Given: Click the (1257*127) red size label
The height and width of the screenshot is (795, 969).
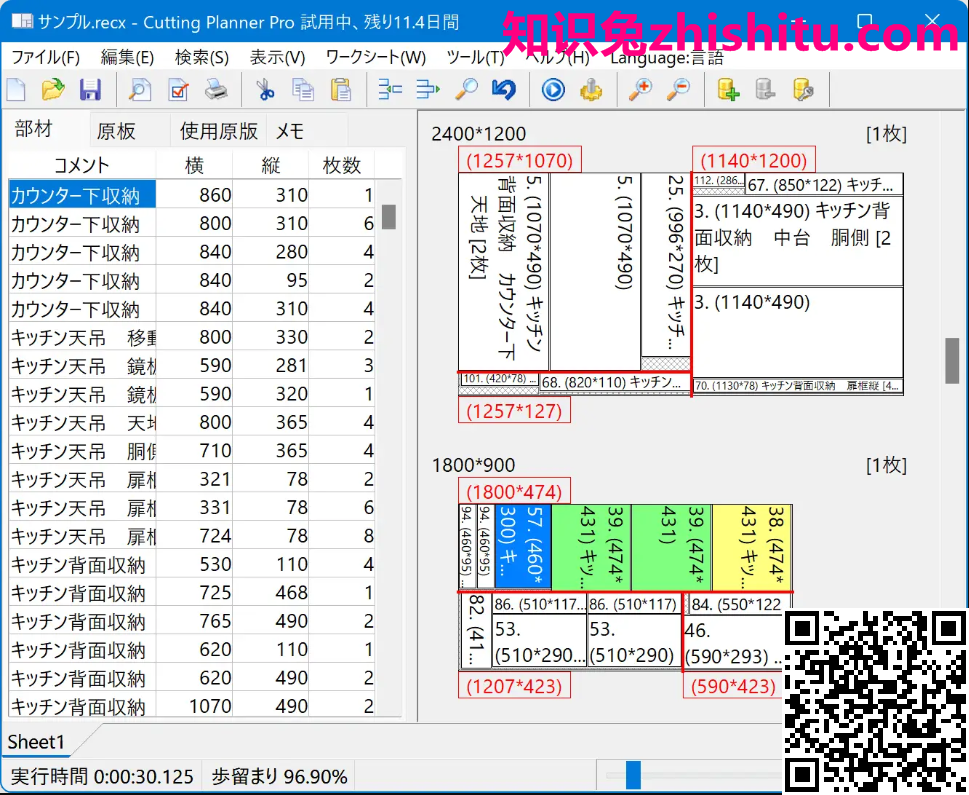Looking at the screenshot, I should 514,410.
